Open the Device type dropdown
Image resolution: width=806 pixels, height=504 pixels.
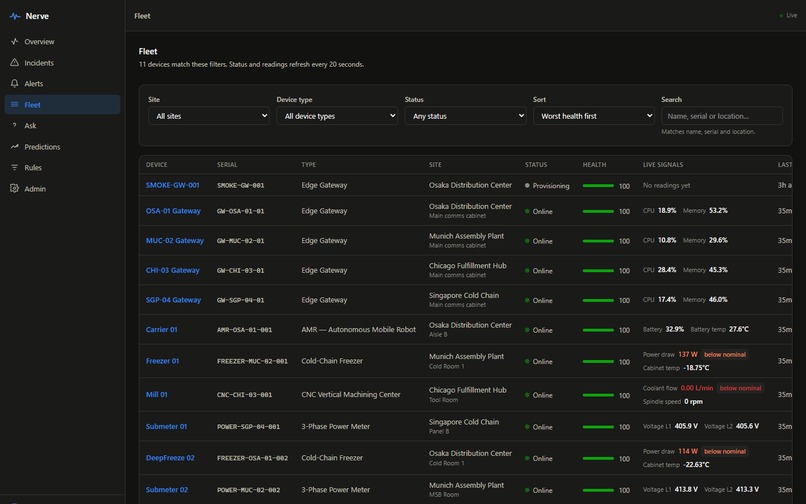click(x=337, y=116)
